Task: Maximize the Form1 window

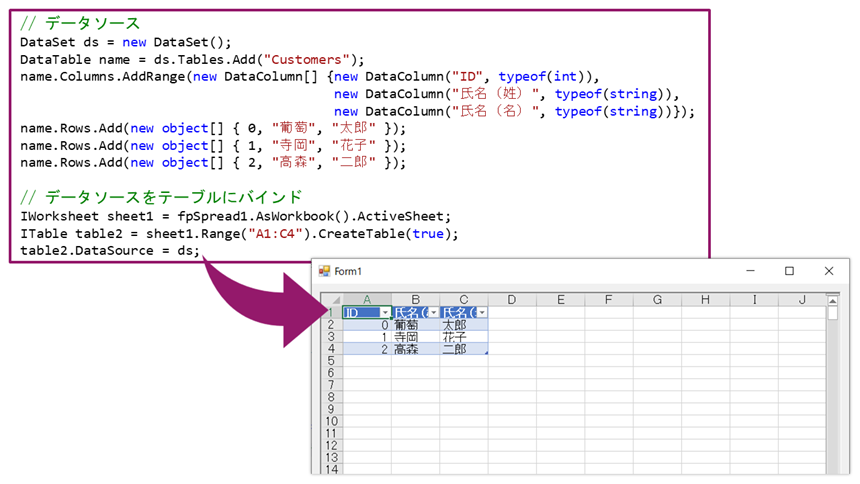Action: tap(789, 271)
